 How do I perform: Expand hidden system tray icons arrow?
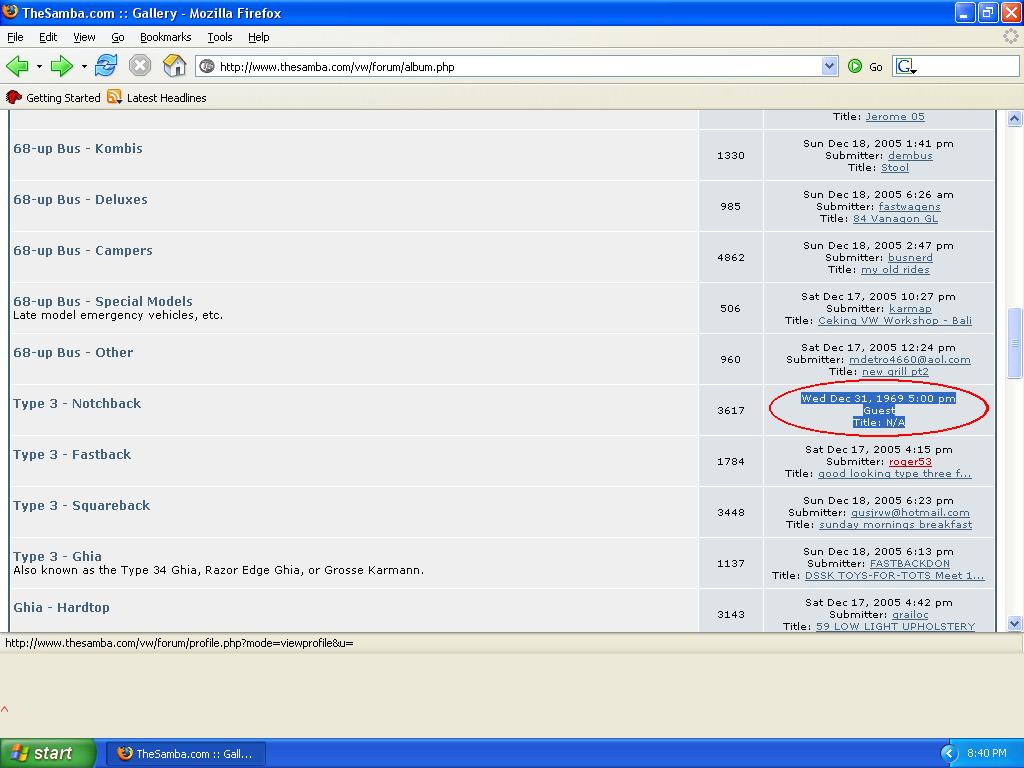coord(949,753)
